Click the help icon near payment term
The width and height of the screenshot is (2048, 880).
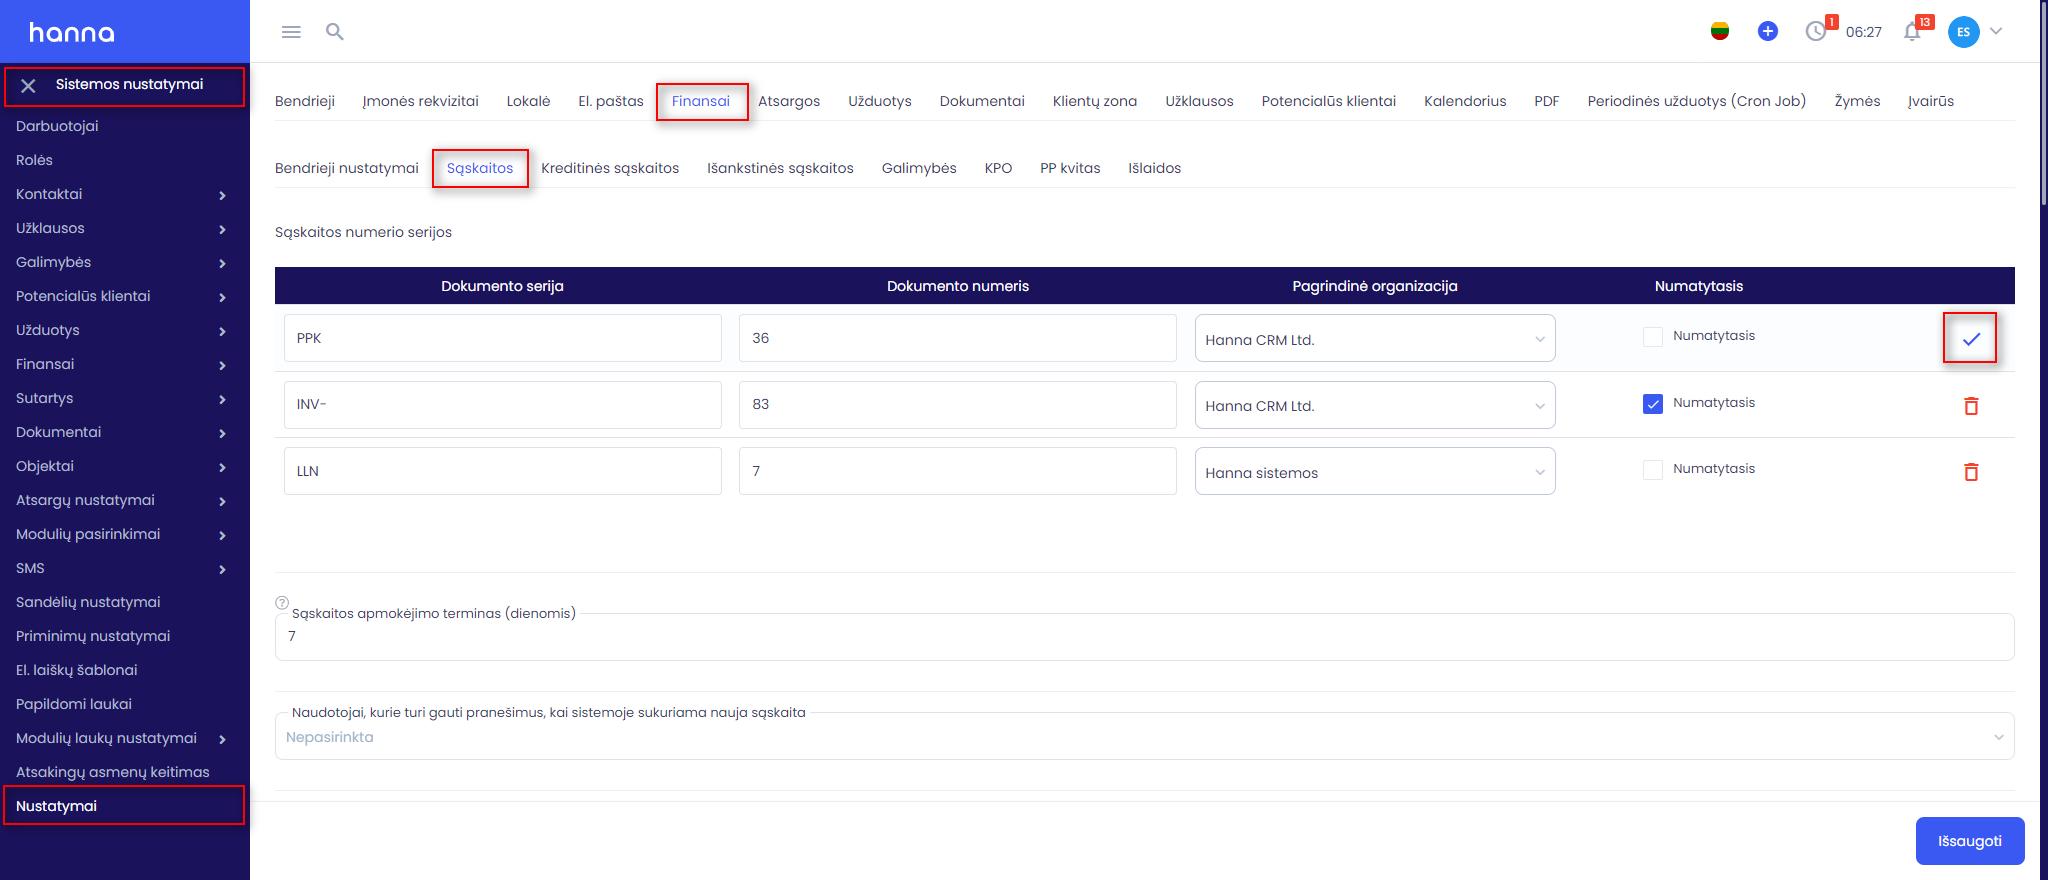[282, 603]
